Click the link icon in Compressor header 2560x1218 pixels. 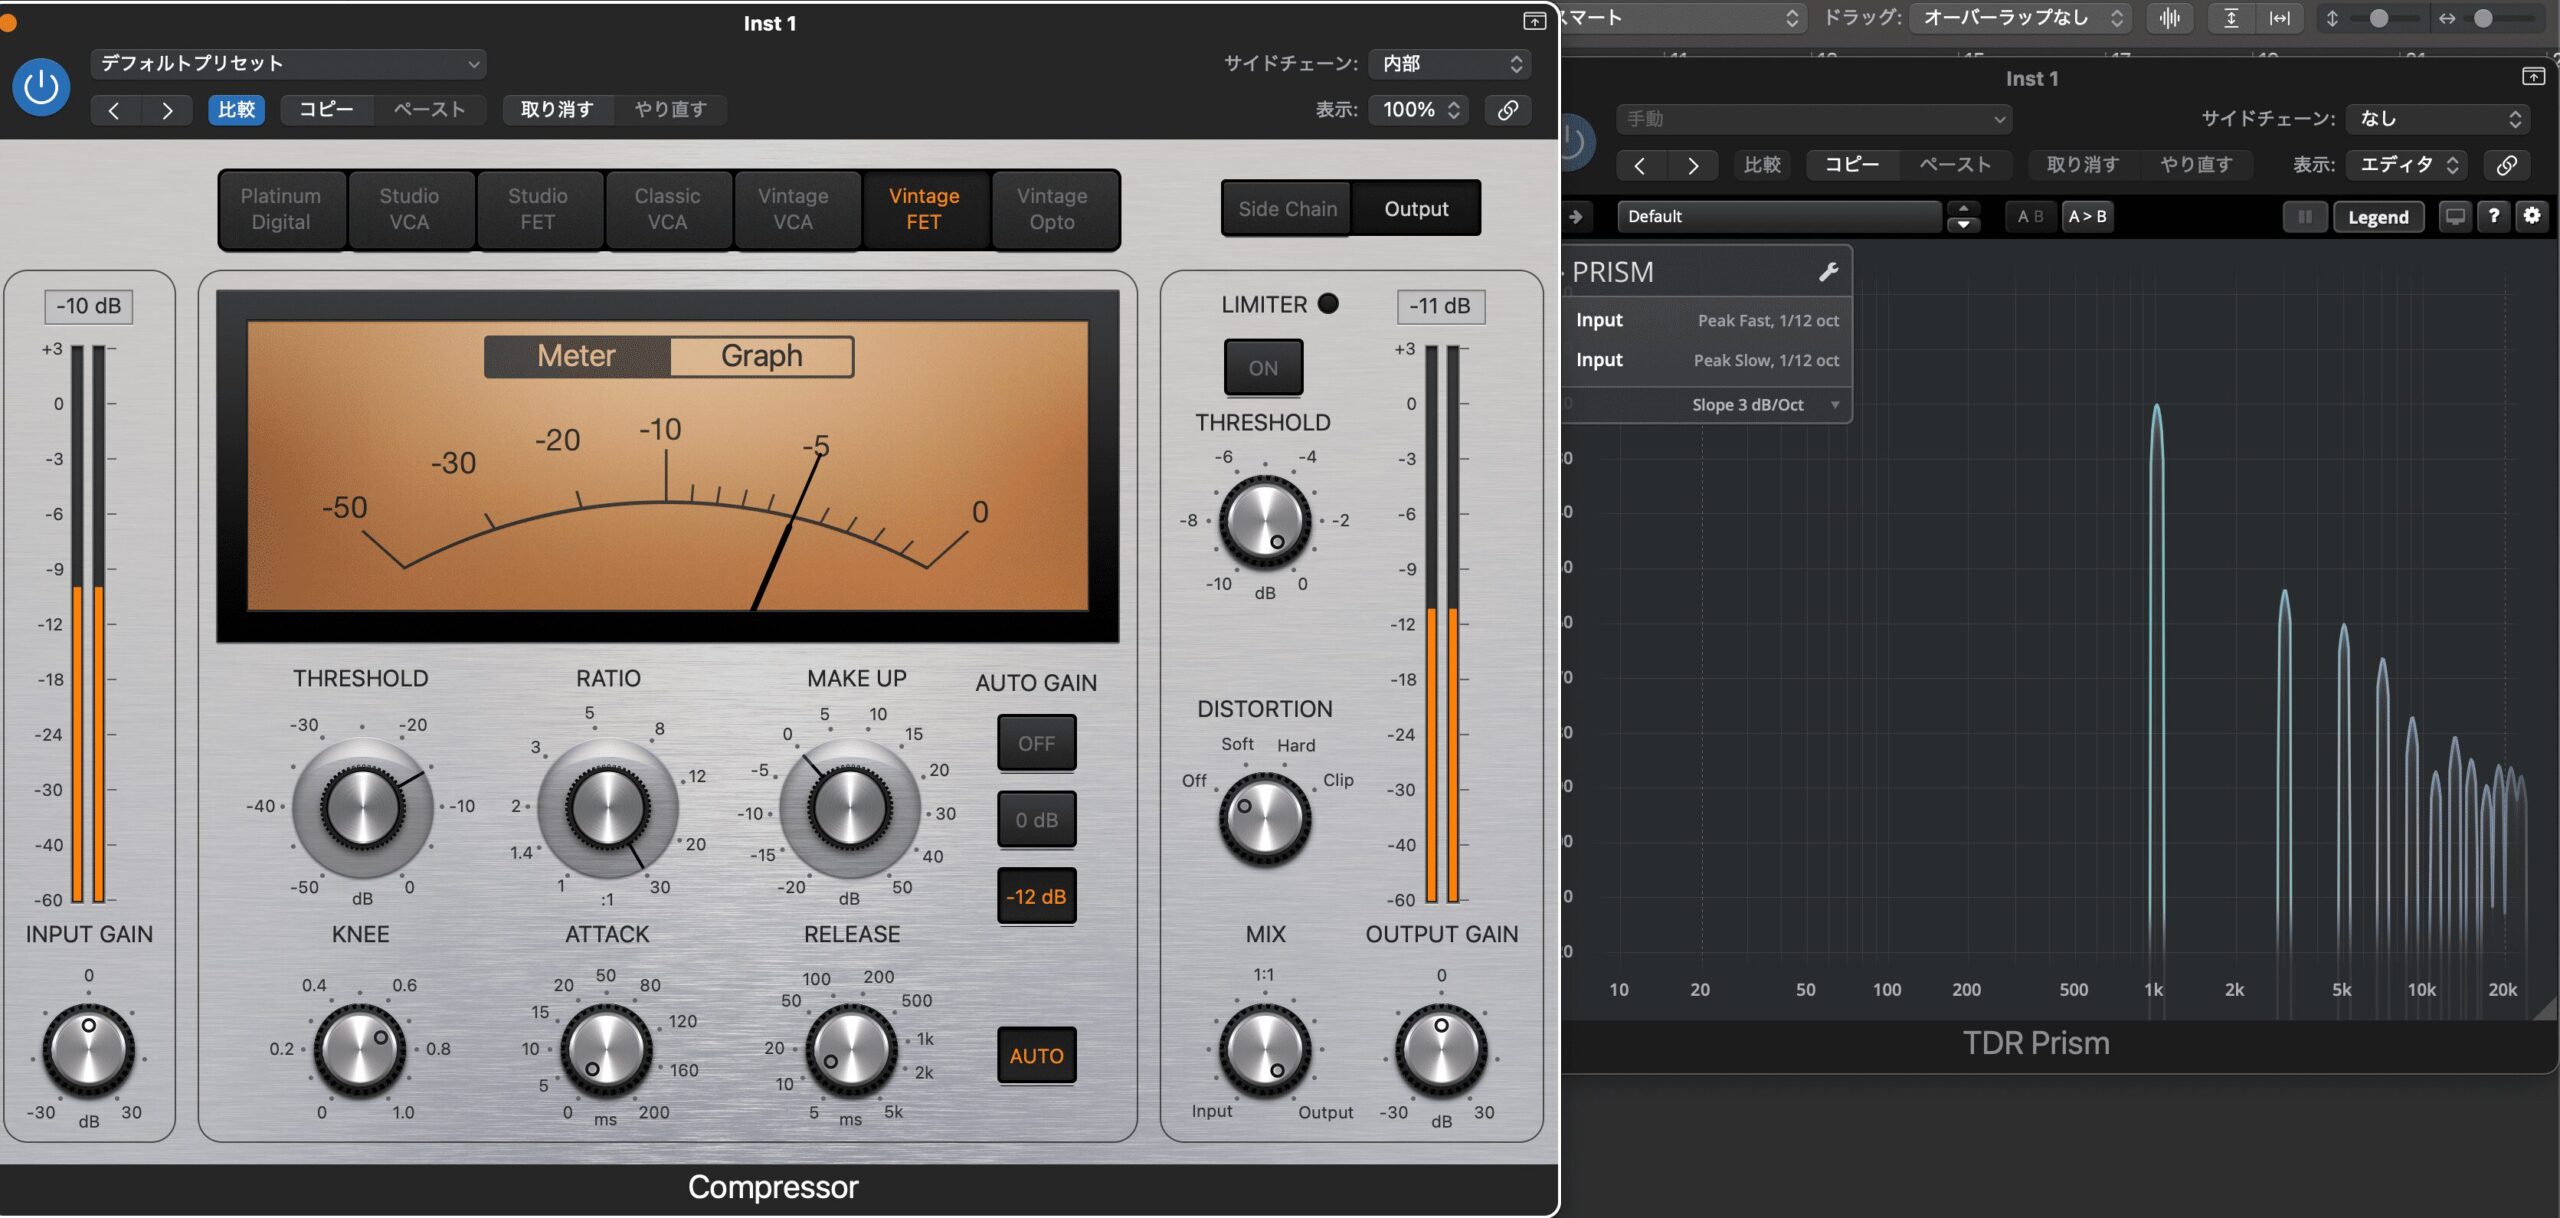tap(1507, 110)
